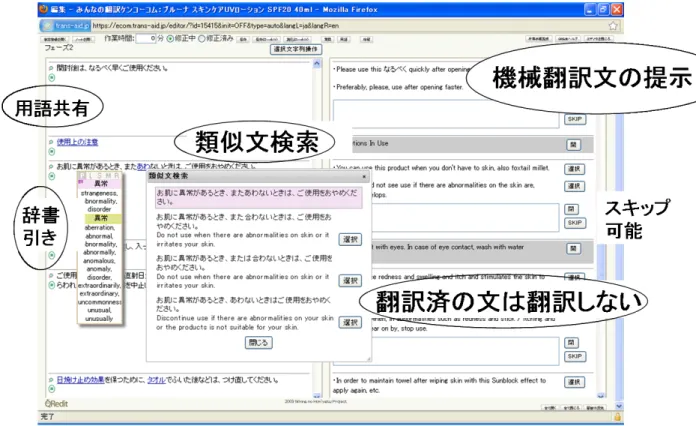Choose 'uncommonness' in the dictionary popup

click(99, 302)
